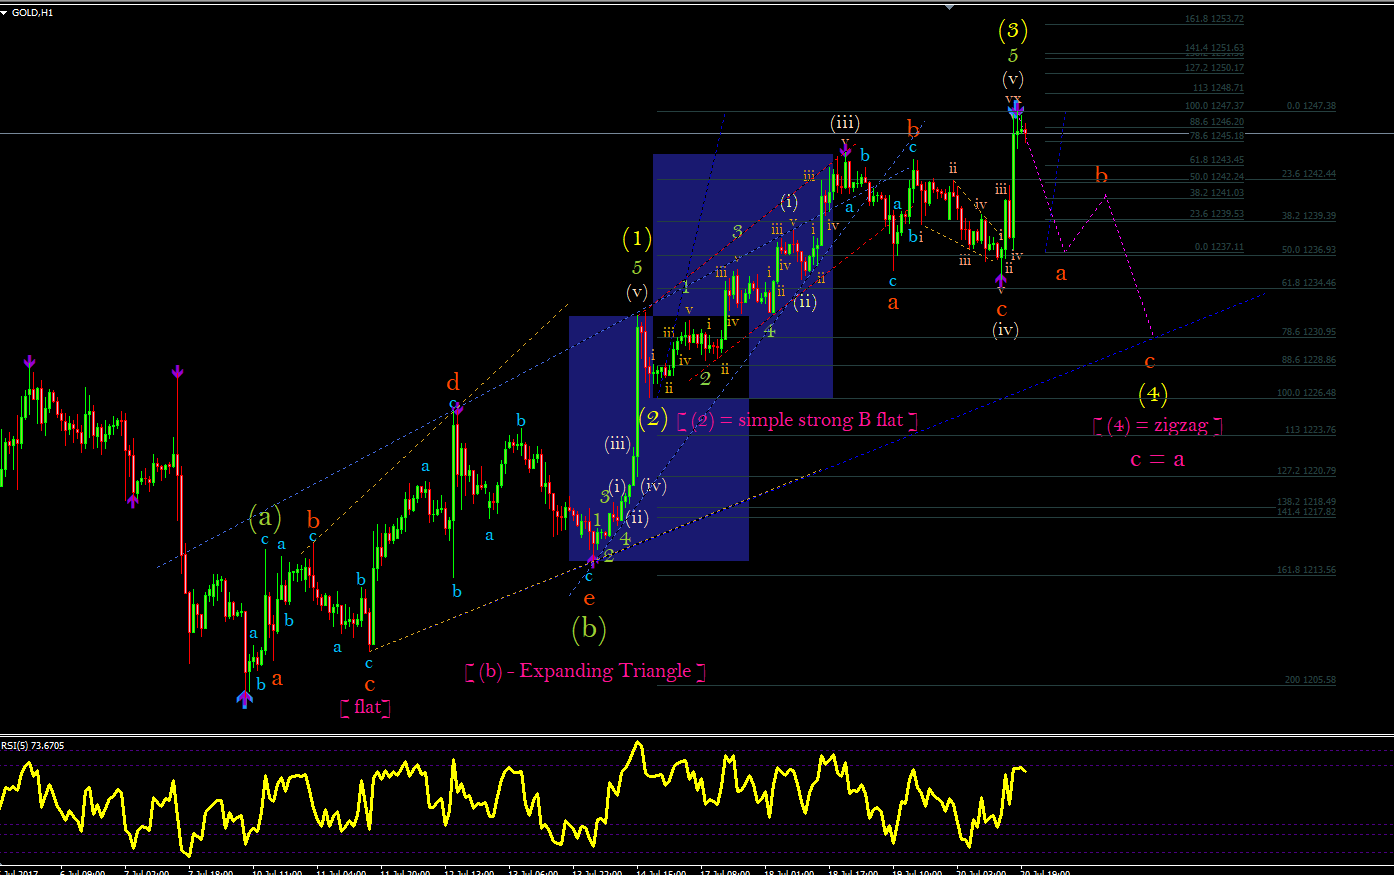Viewport: 1394px width, 875px height.
Task: Select the pink 'c = a' label
Action: tap(1157, 460)
